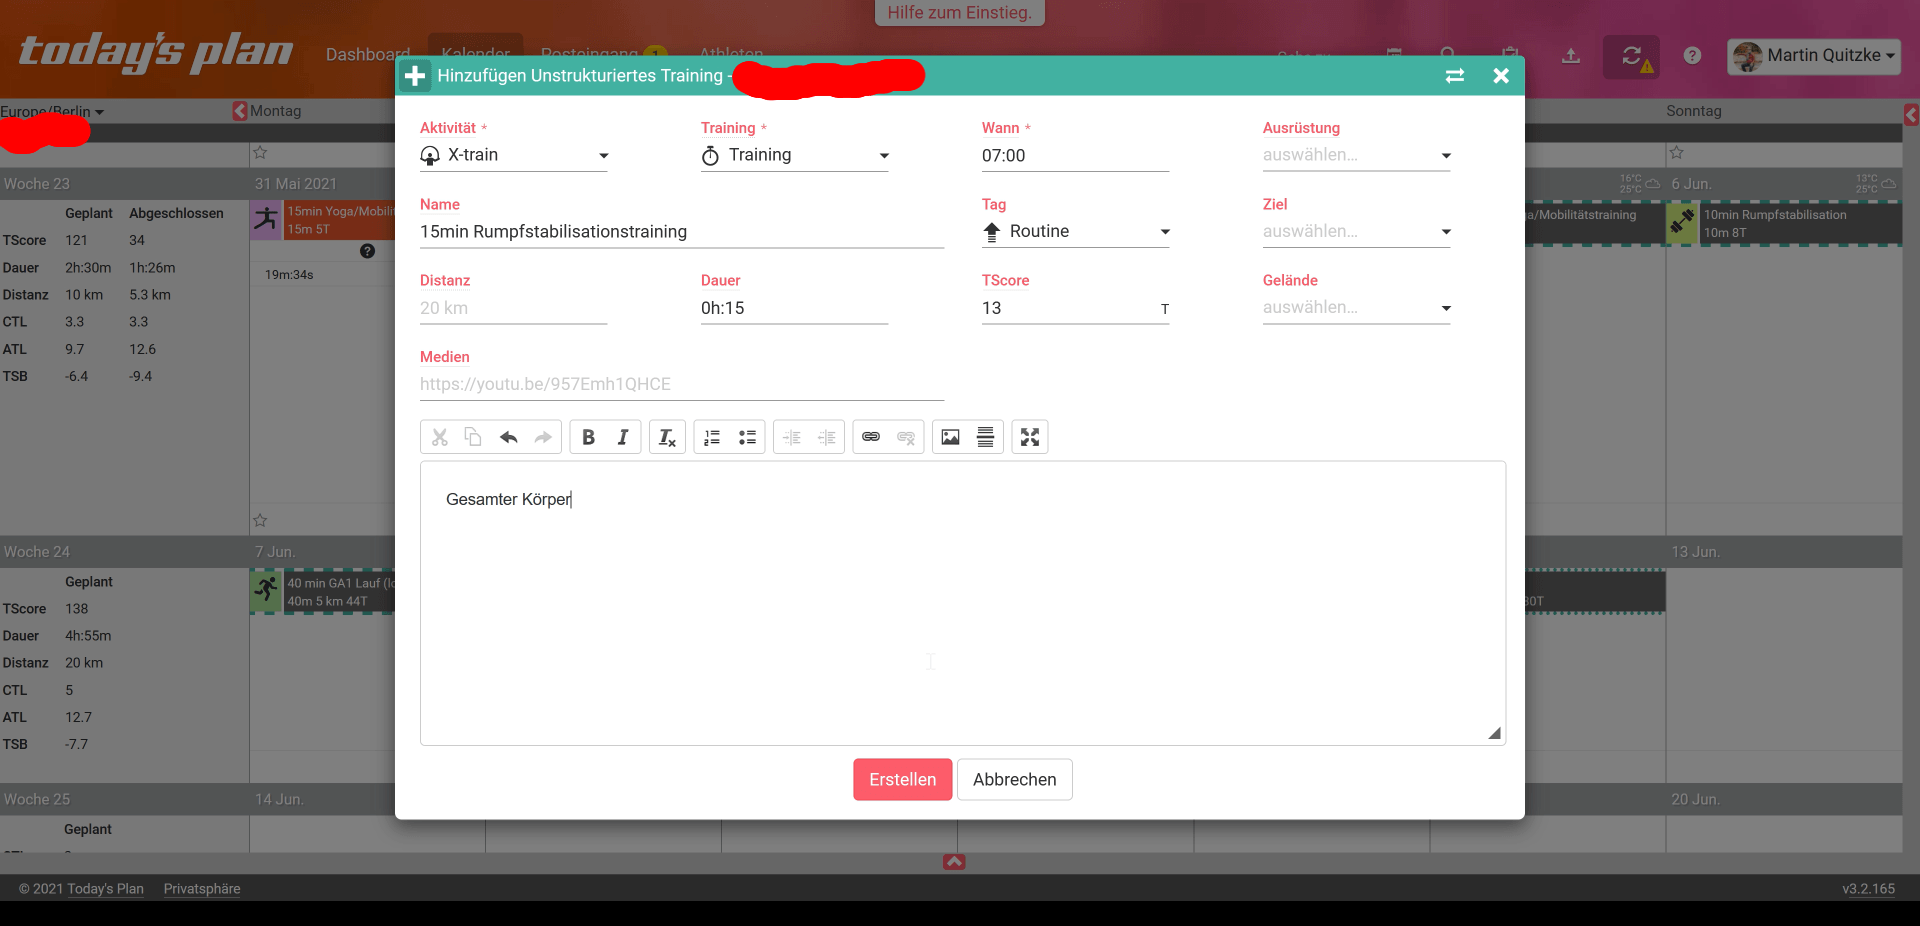Open the Aktivität X-train dropdown

tap(514, 155)
